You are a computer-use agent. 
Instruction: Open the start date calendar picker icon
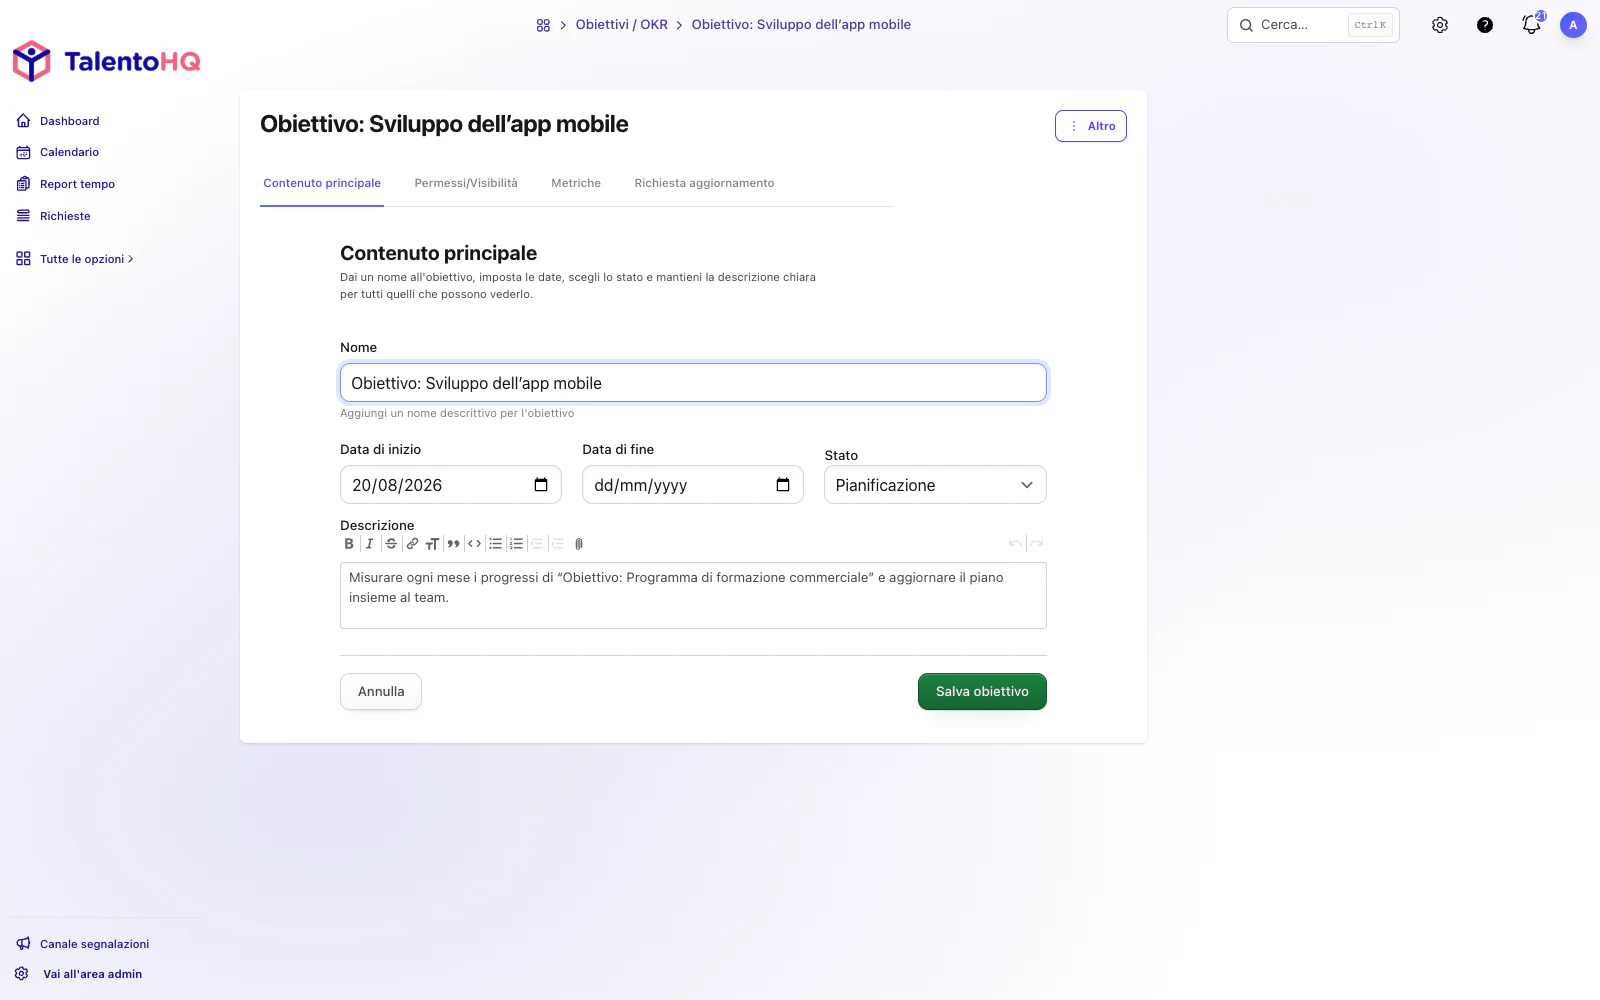[x=541, y=485]
